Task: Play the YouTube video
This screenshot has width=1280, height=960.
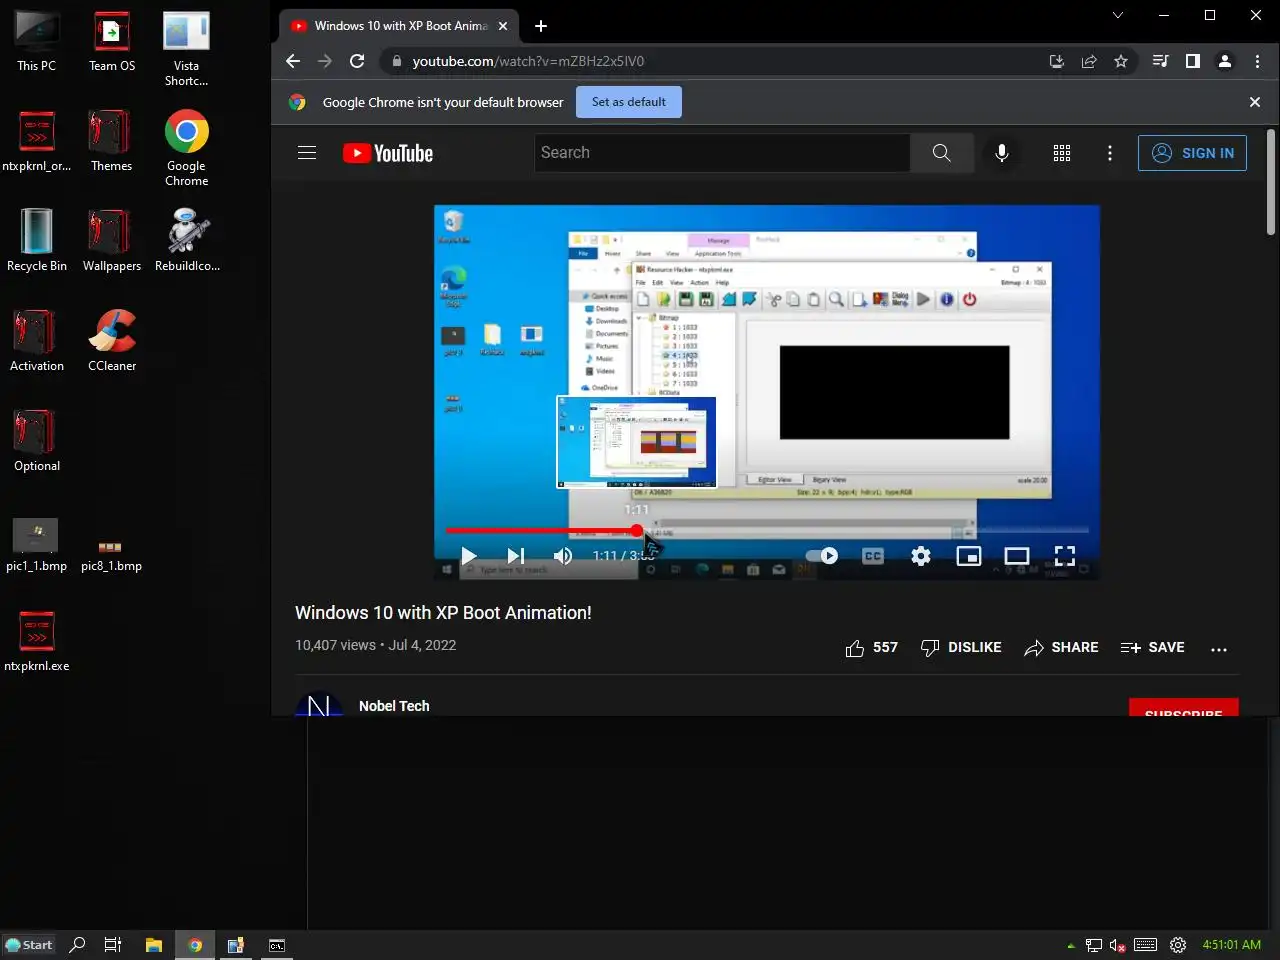Action: (x=468, y=556)
